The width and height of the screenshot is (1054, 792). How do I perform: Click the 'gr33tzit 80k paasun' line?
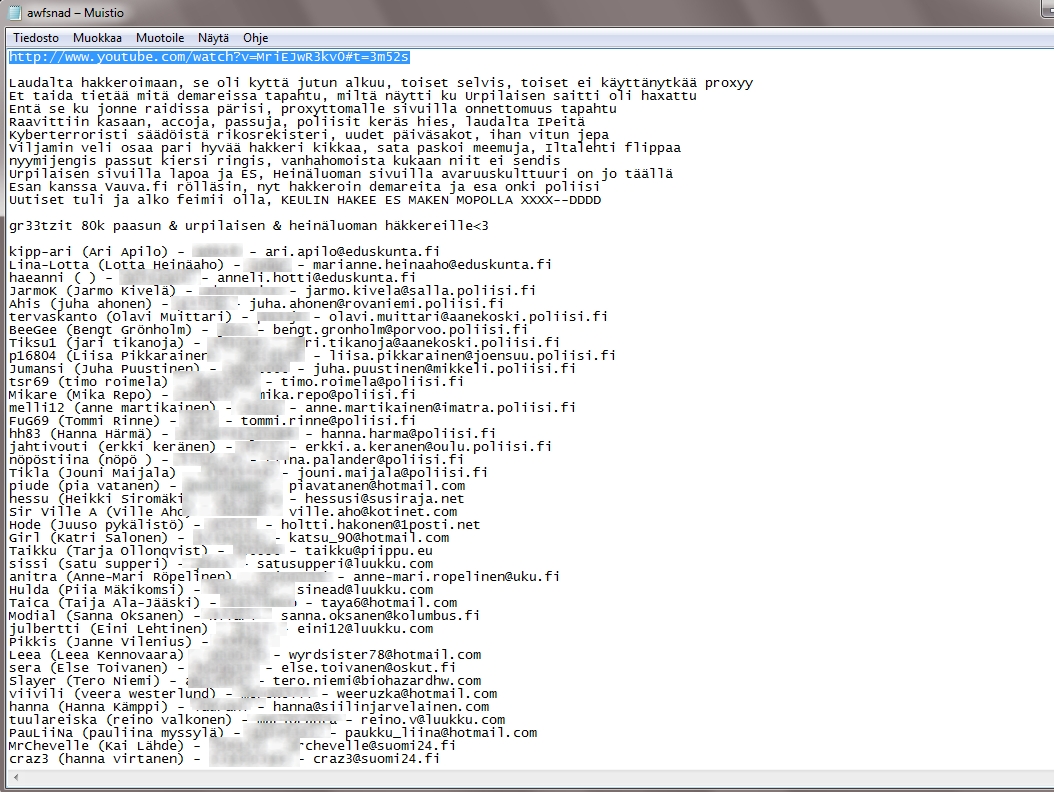click(249, 226)
